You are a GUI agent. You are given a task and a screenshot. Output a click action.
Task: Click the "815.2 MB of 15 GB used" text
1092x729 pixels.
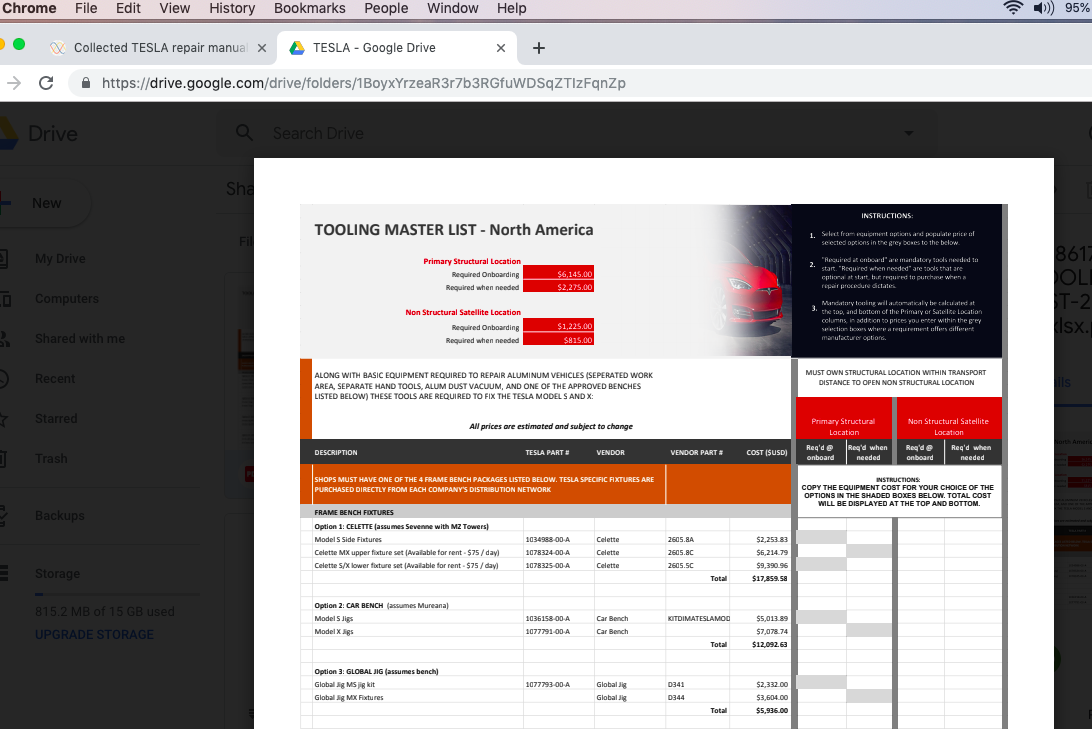point(105,612)
